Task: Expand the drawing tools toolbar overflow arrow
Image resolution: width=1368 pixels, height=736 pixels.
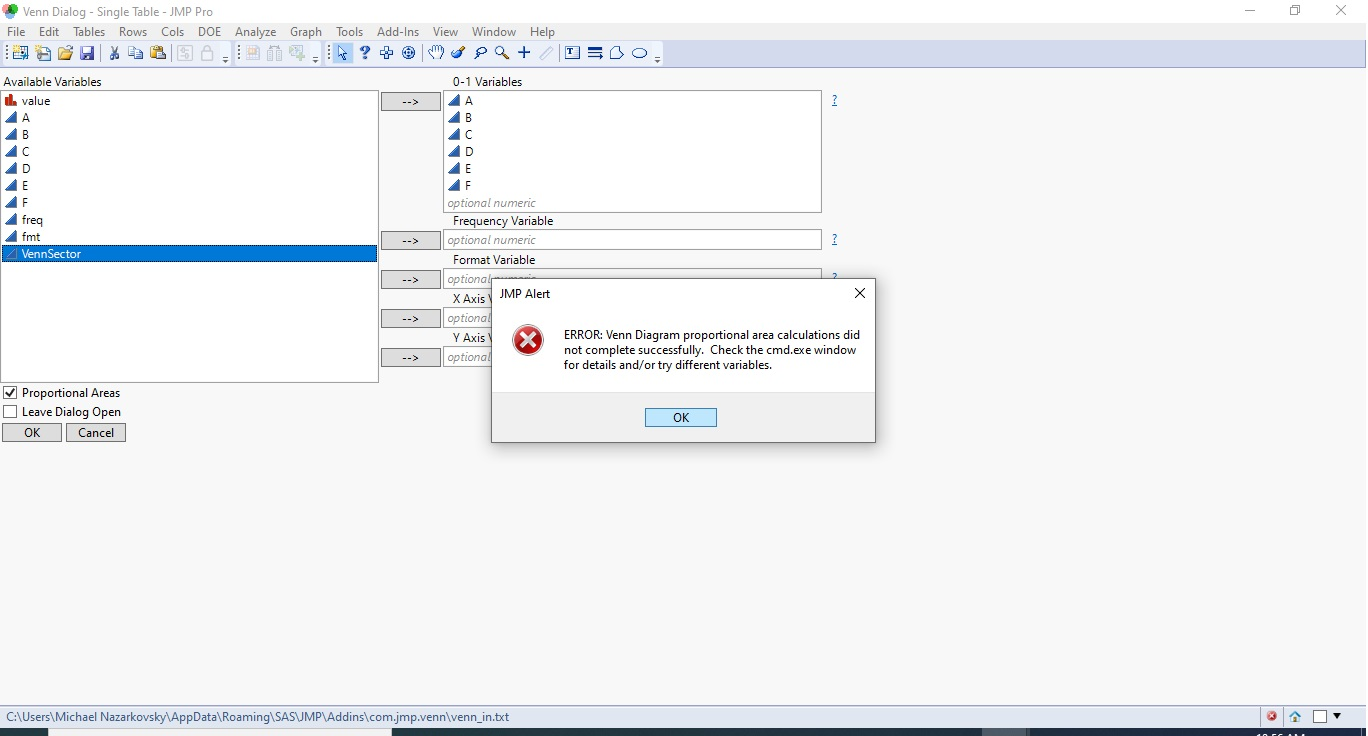Action: (657, 59)
